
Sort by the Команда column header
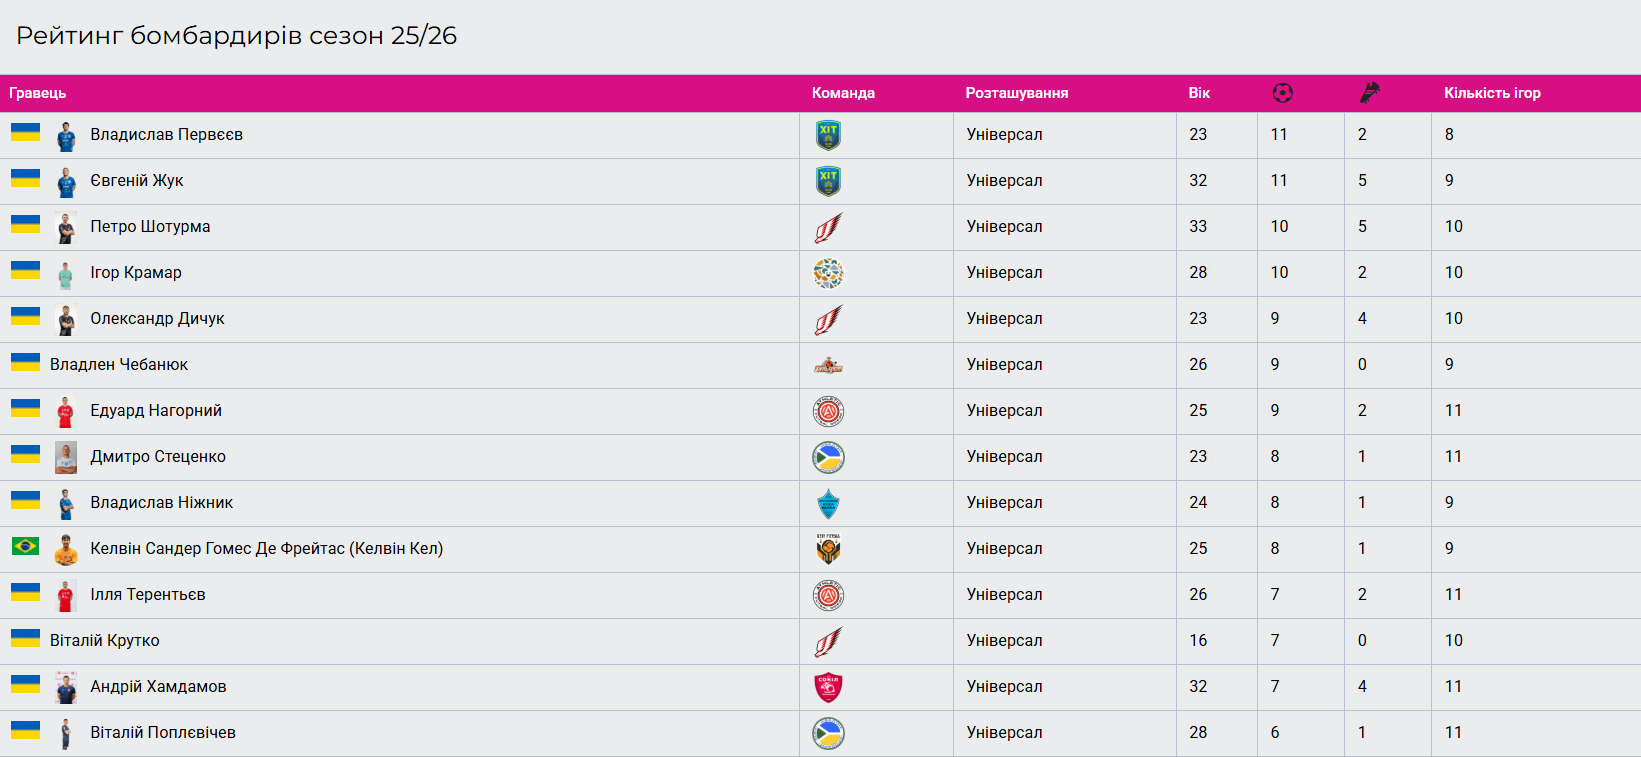(843, 93)
